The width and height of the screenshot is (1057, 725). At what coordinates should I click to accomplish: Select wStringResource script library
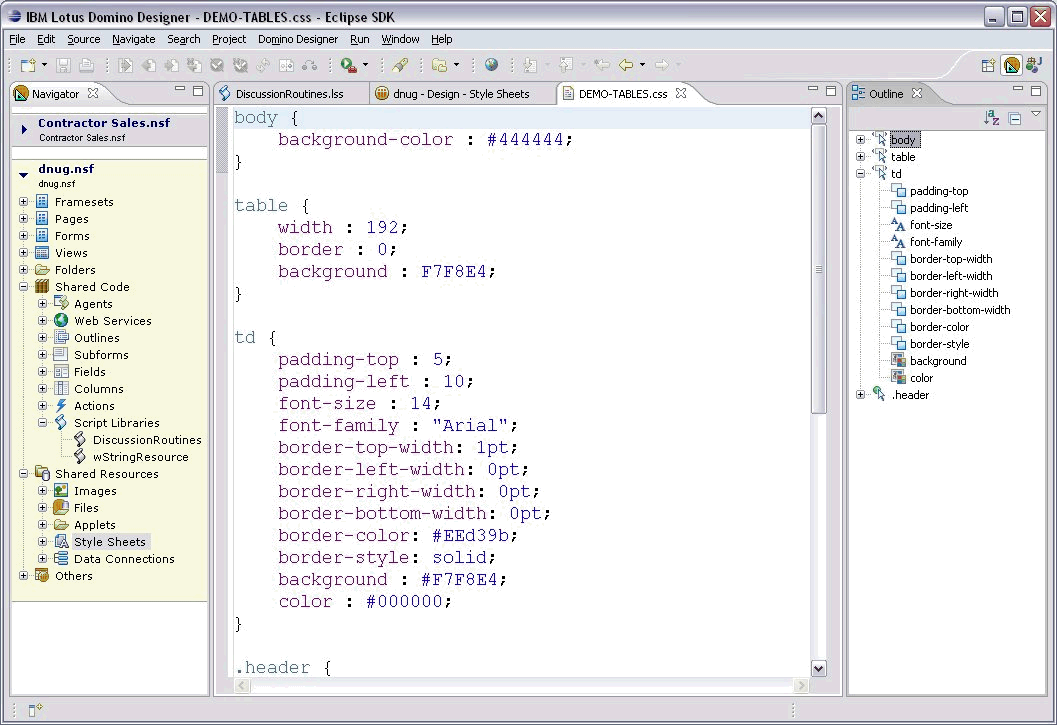(140, 457)
